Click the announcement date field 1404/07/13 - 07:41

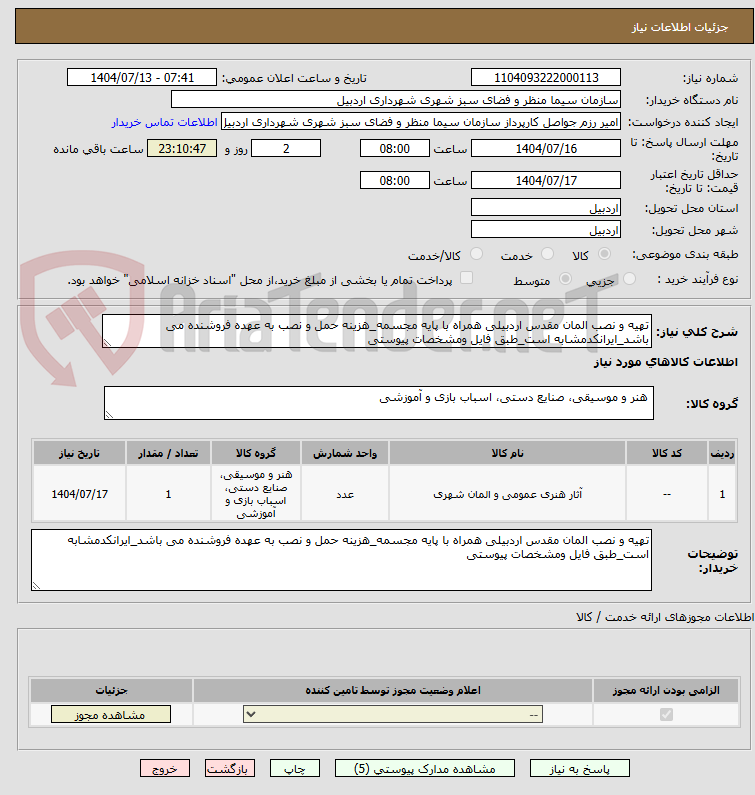(x=142, y=78)
